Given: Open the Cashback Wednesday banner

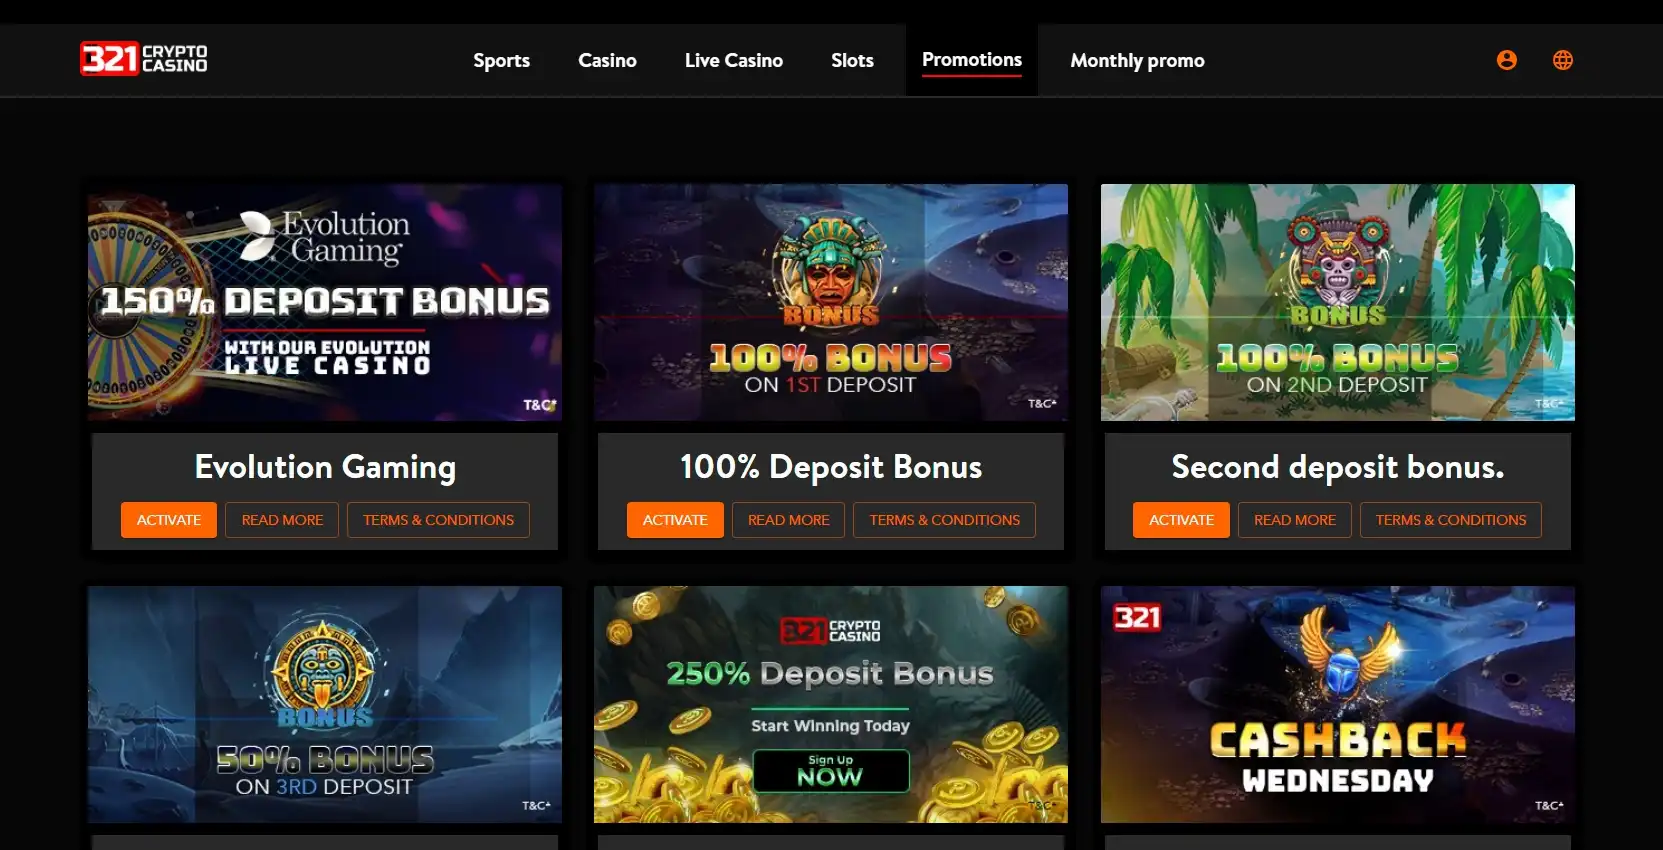Looking at the screenshot, I should click(1338, 704).
